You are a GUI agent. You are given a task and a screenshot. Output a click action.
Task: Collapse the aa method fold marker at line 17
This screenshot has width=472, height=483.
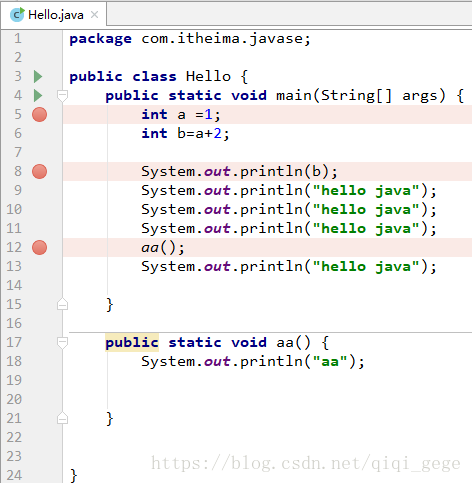pyautogui.click(x=62, y=343)
